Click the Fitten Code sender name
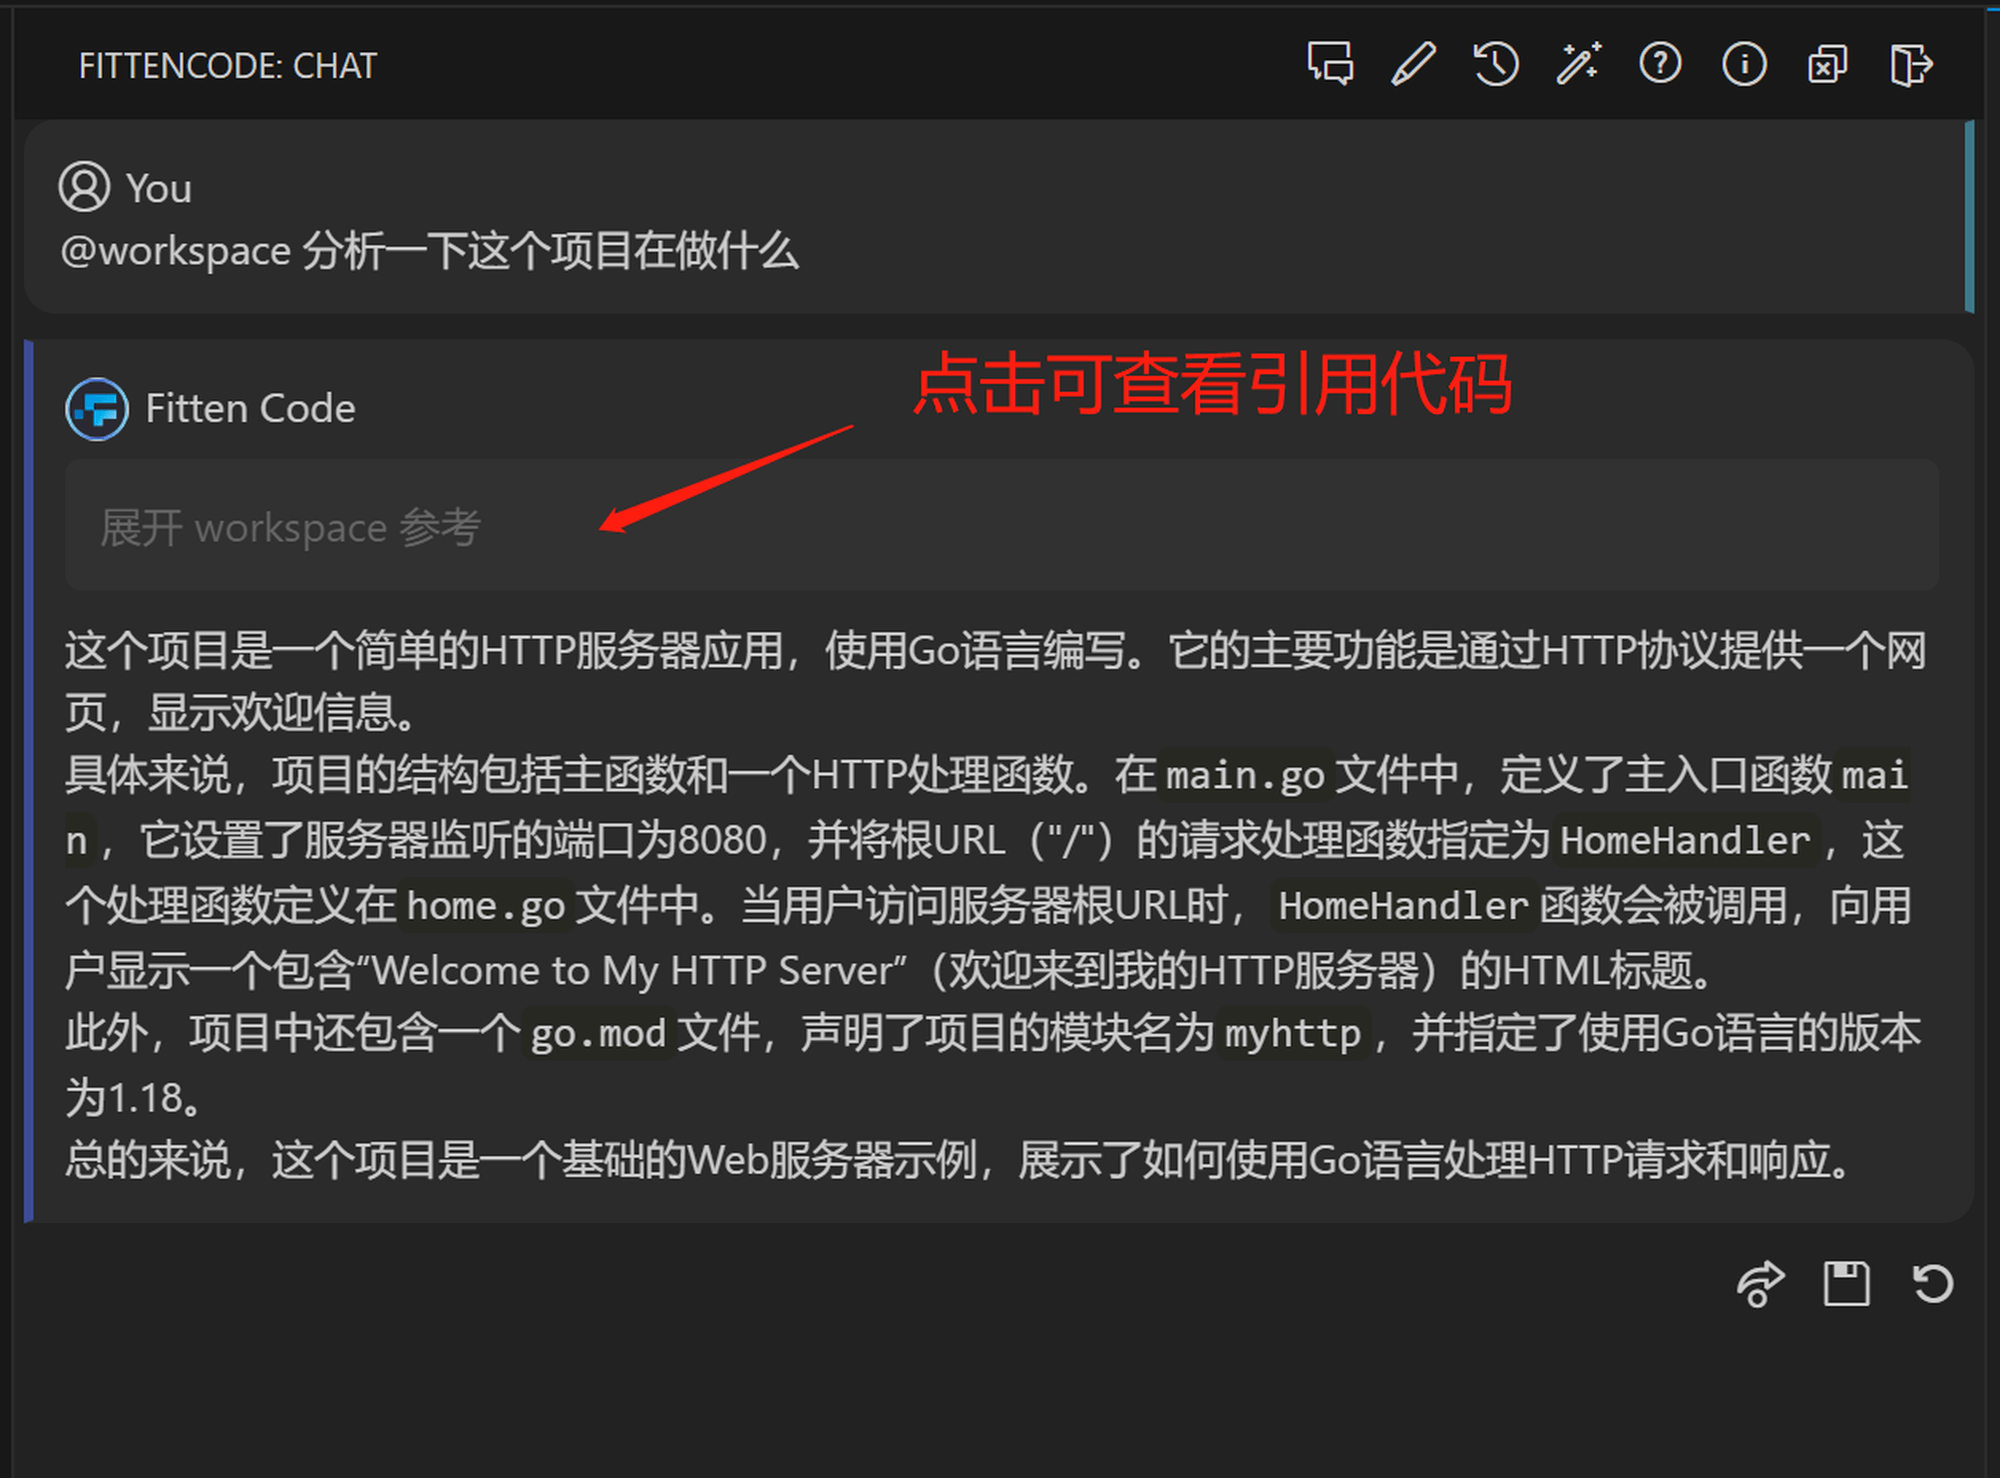 pos(250,409)
